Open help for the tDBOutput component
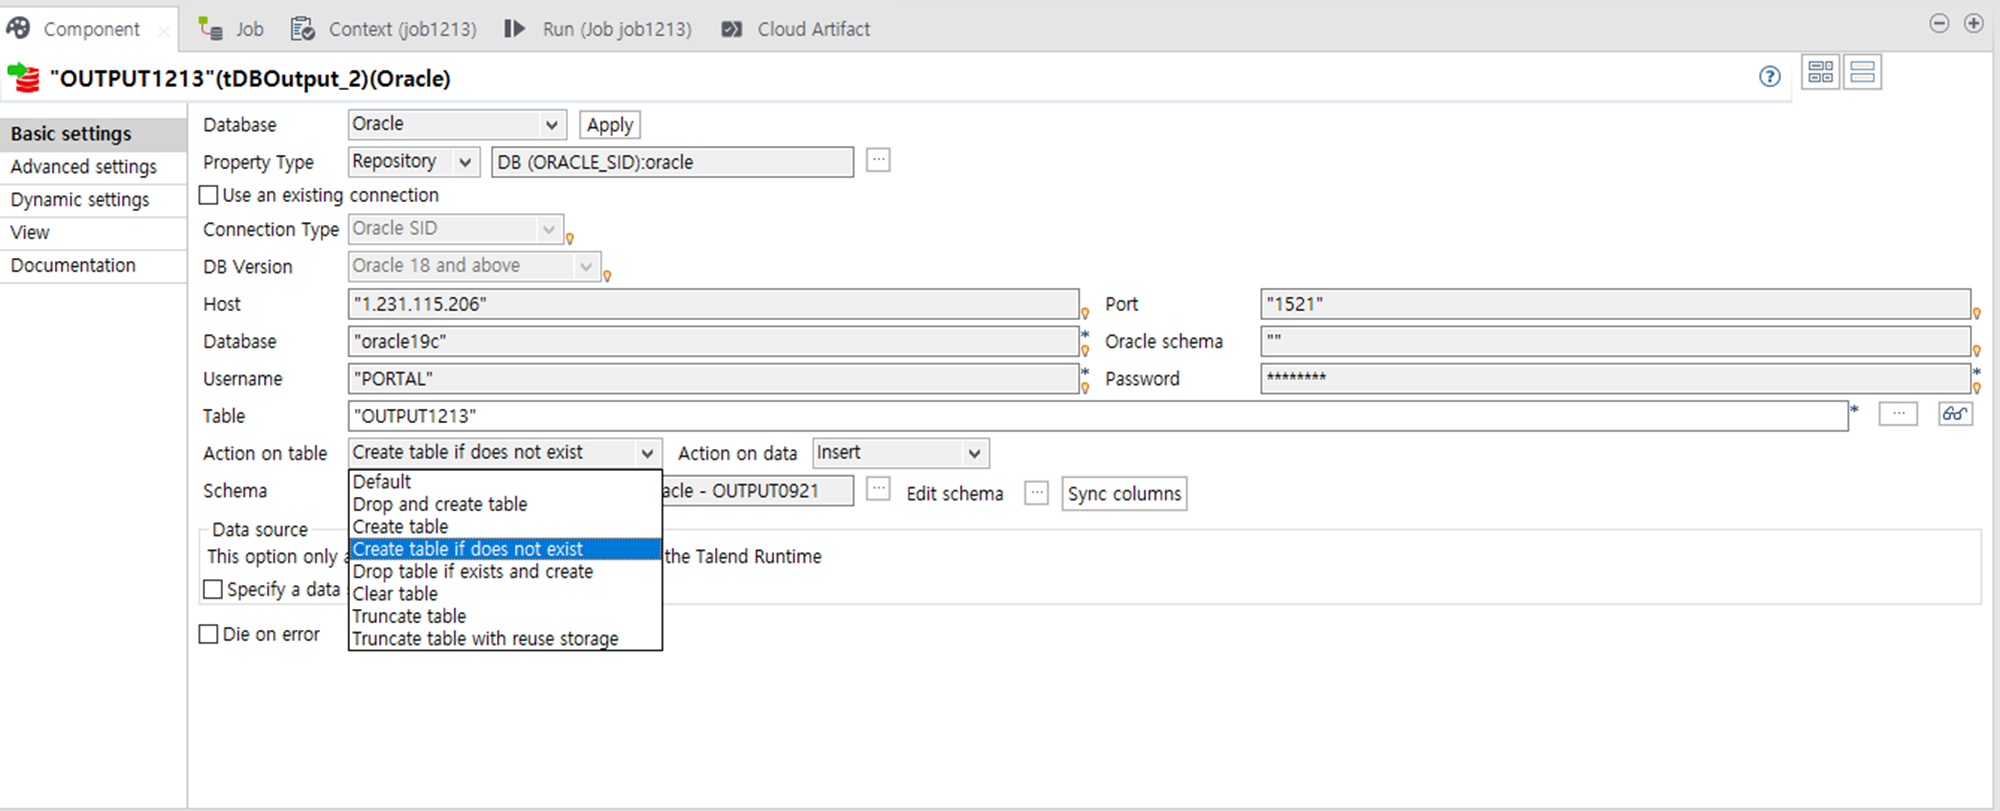The height and width of the screenshot is (811, 2000). pos(1769,77)
